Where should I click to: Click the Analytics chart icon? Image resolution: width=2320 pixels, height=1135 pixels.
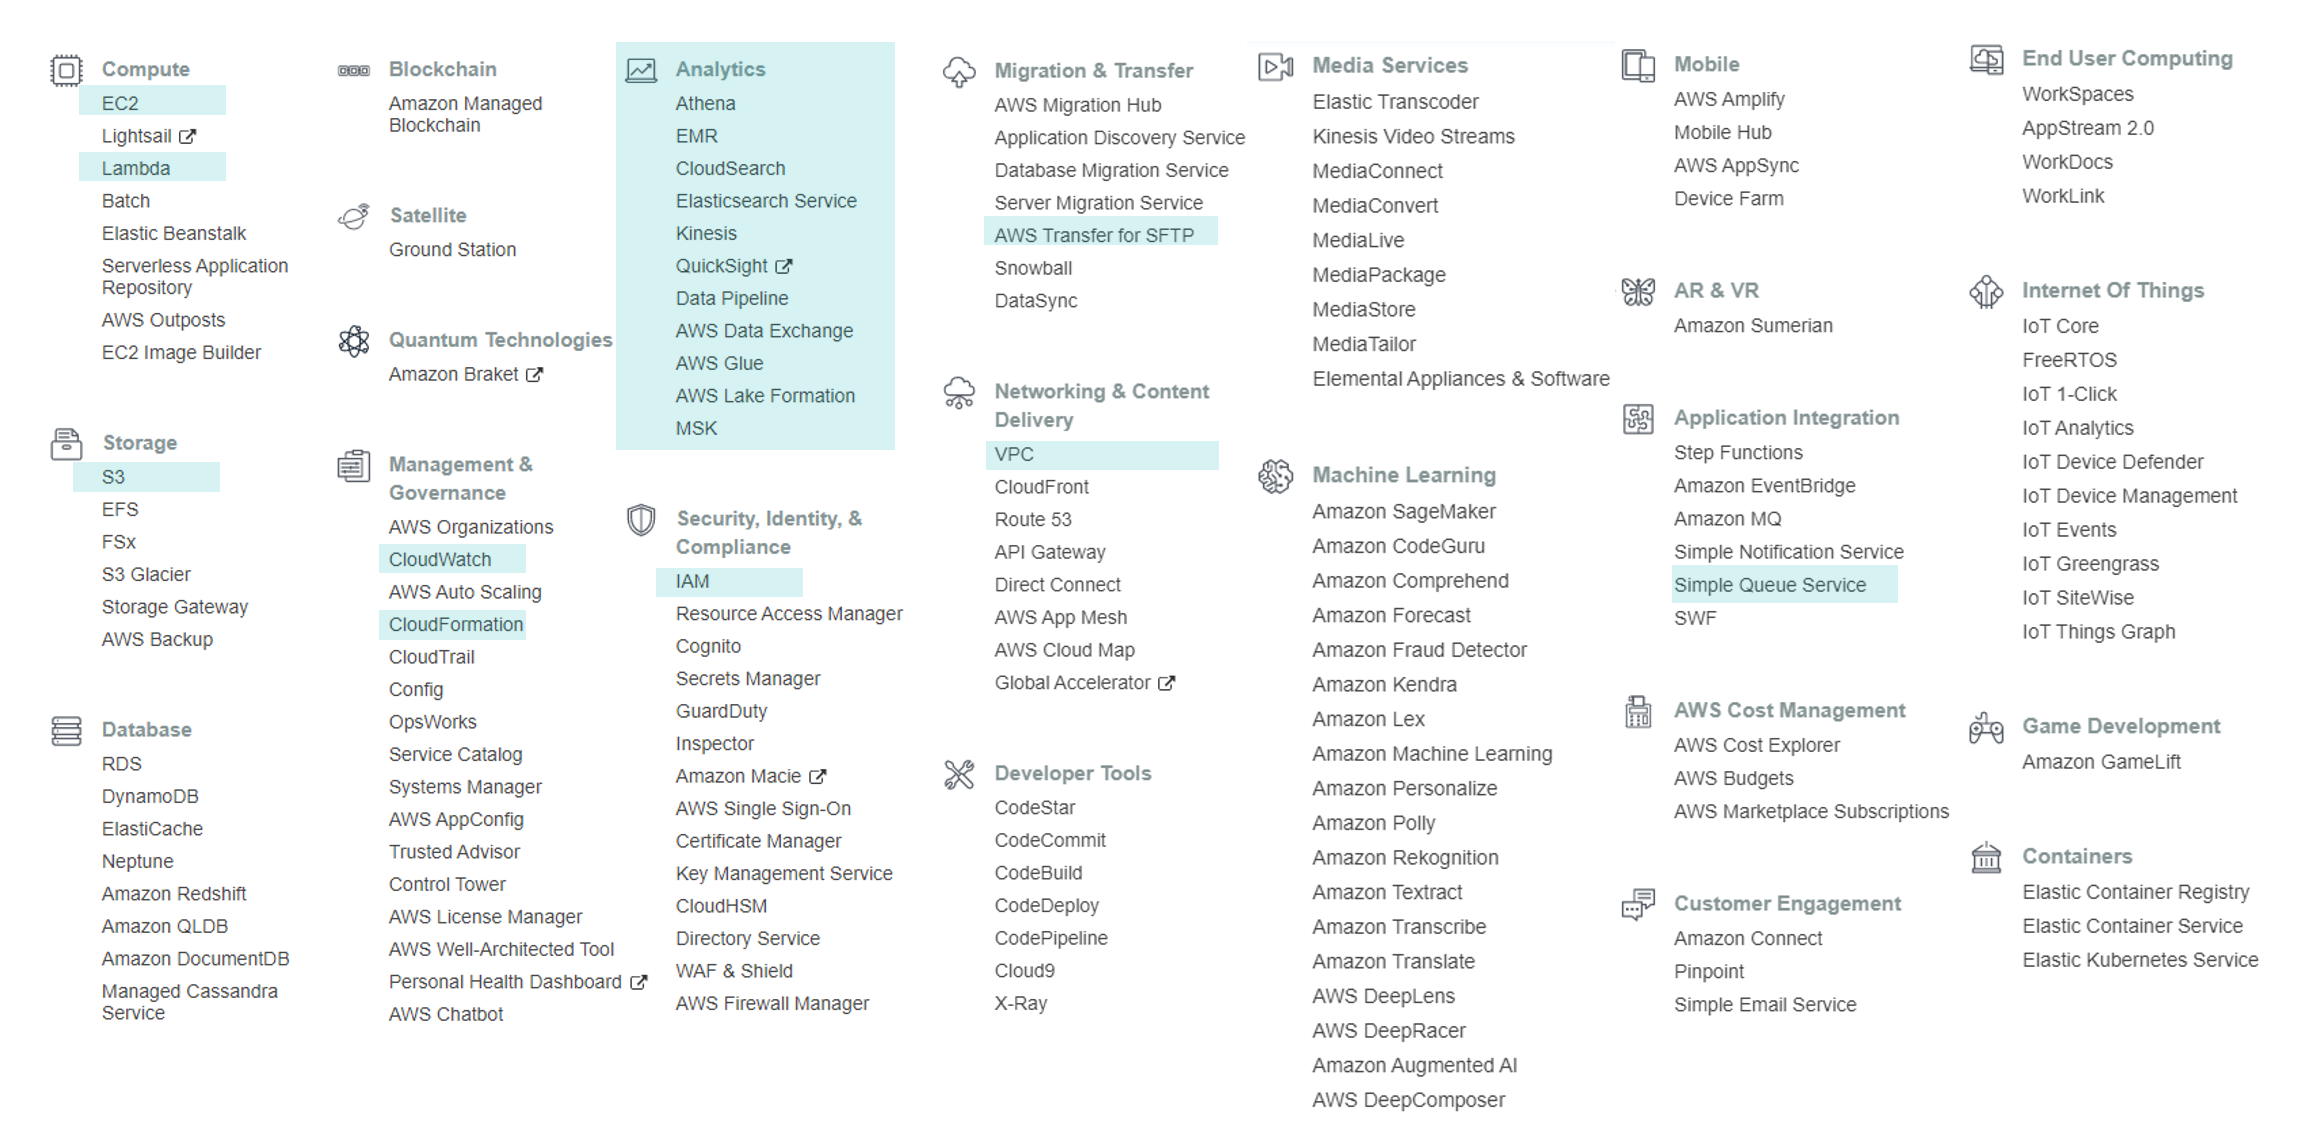(641, 70)
